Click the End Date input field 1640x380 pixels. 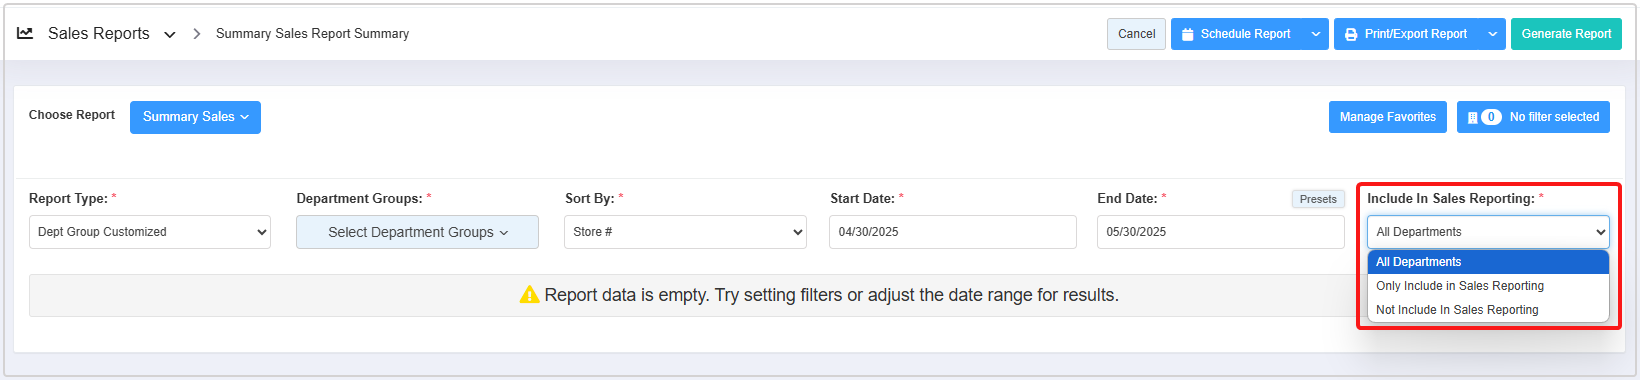(x=1220, y=232)
